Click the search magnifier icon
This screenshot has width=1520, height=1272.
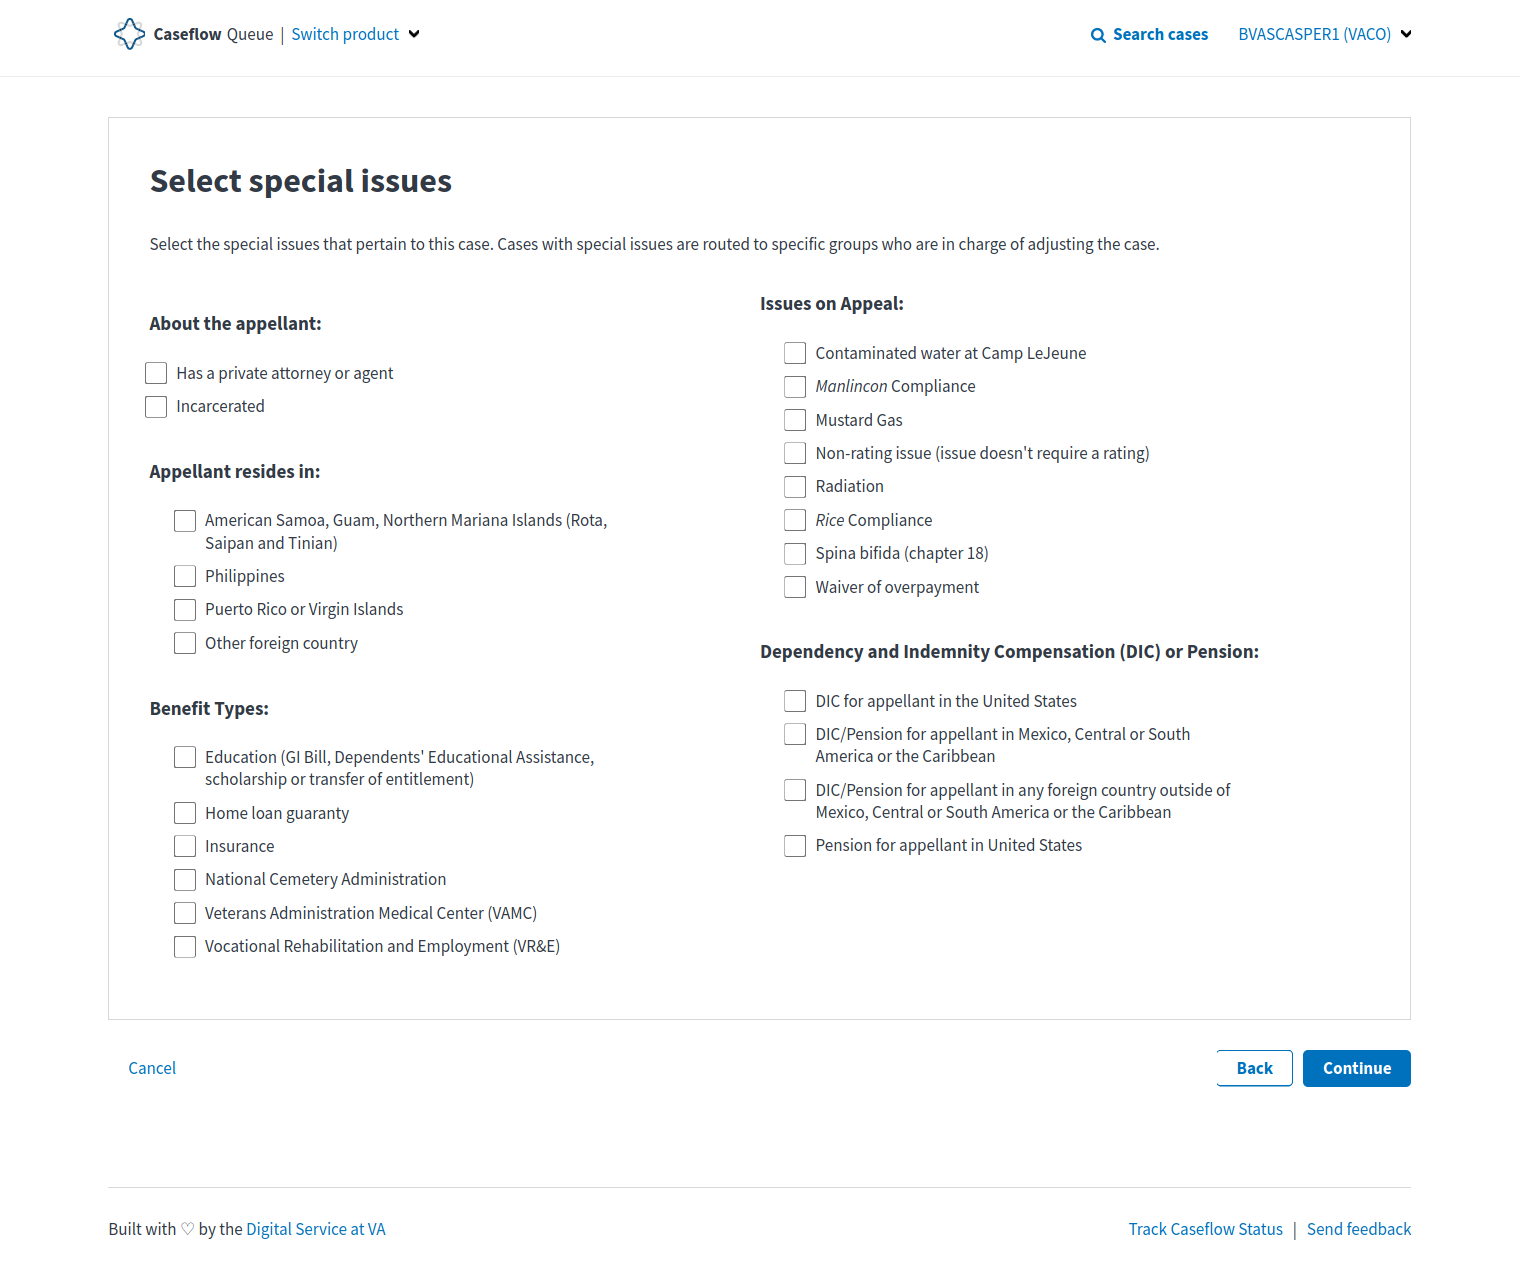point(1098,35)
